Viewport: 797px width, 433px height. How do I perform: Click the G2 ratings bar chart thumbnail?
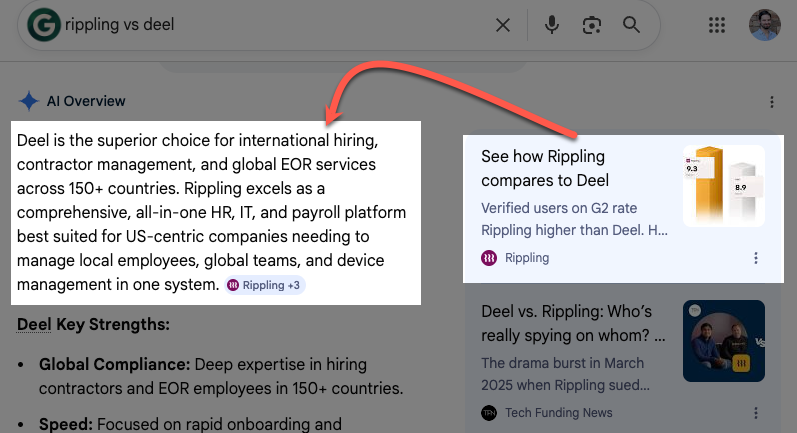point(724,185)
